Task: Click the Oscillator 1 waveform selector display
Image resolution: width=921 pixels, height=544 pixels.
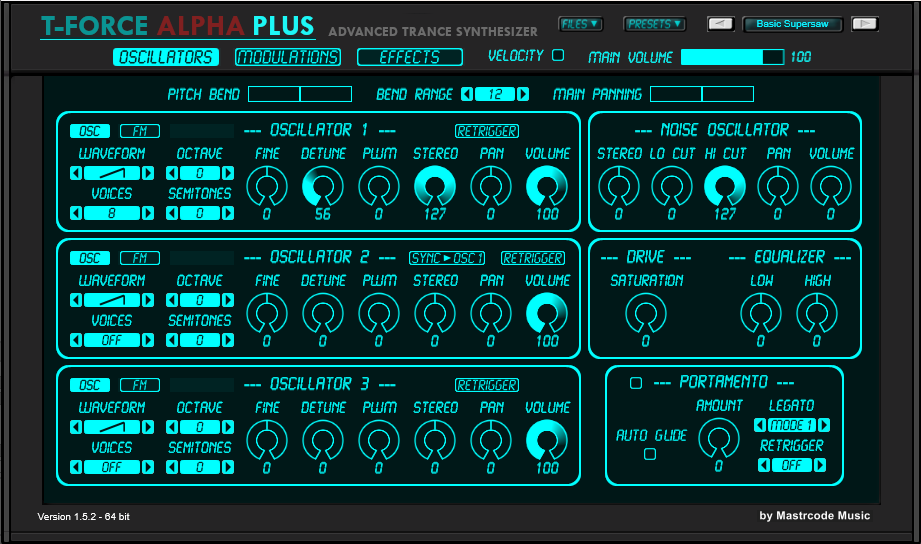Action: click(112, 173)
